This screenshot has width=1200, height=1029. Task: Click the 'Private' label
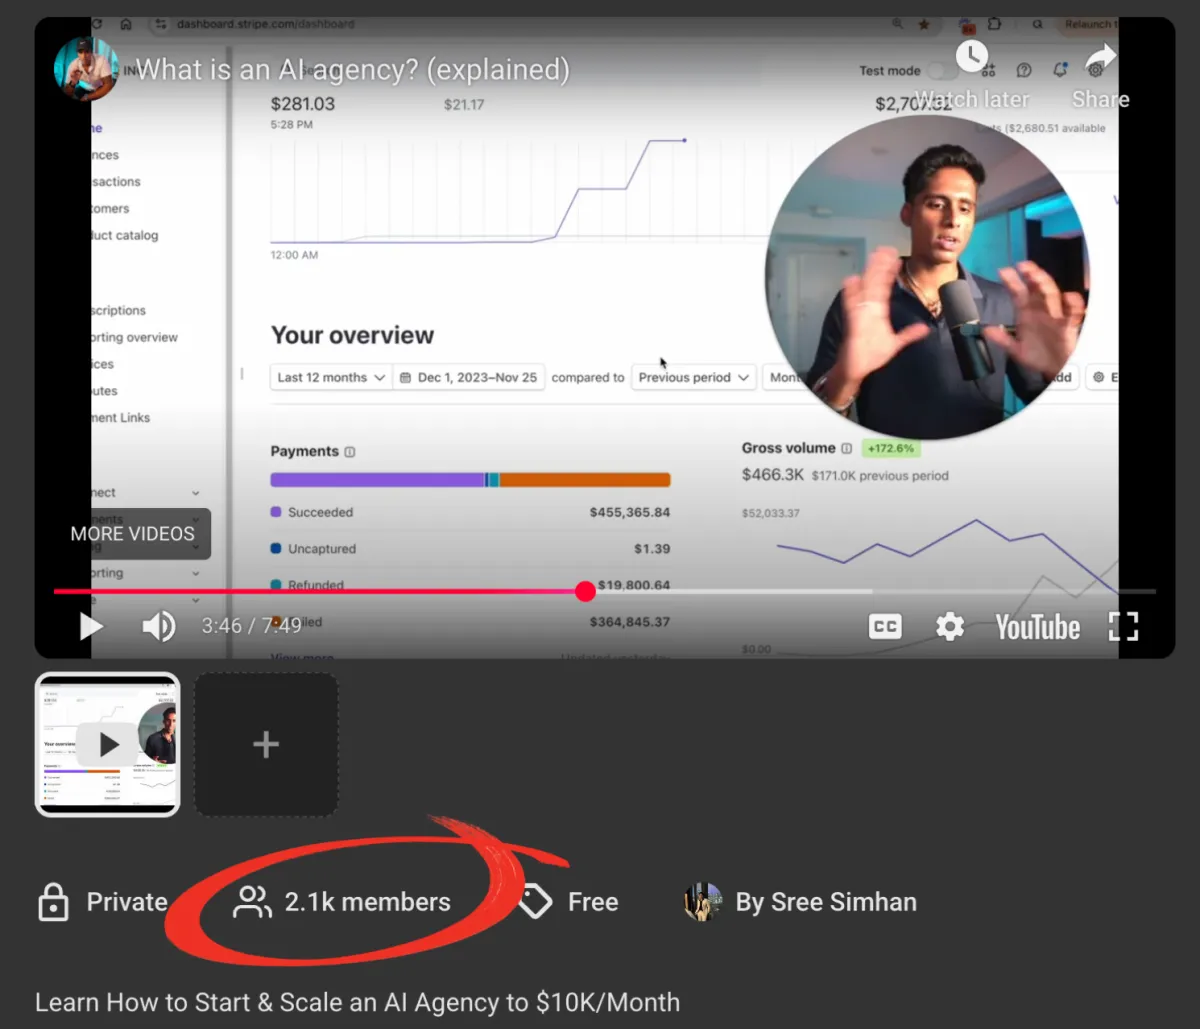127,902
